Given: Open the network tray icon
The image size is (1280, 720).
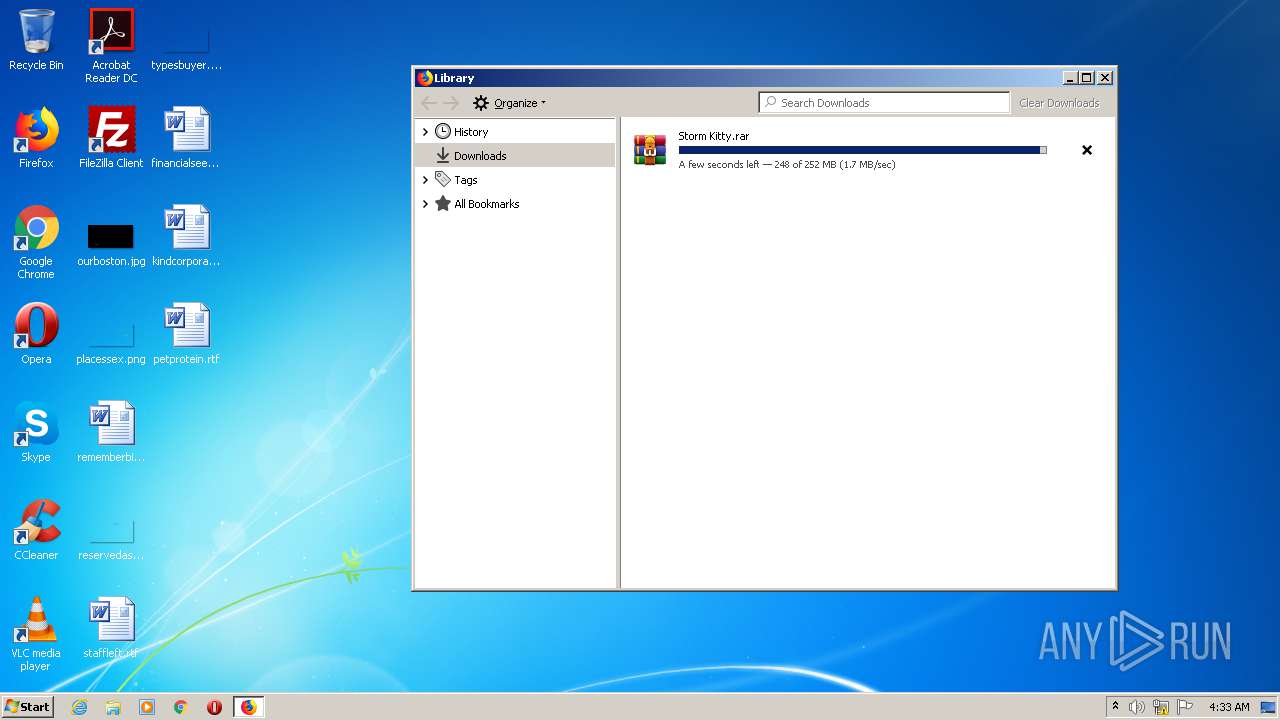Looking at the screenshot, I should coord(1161,707).
